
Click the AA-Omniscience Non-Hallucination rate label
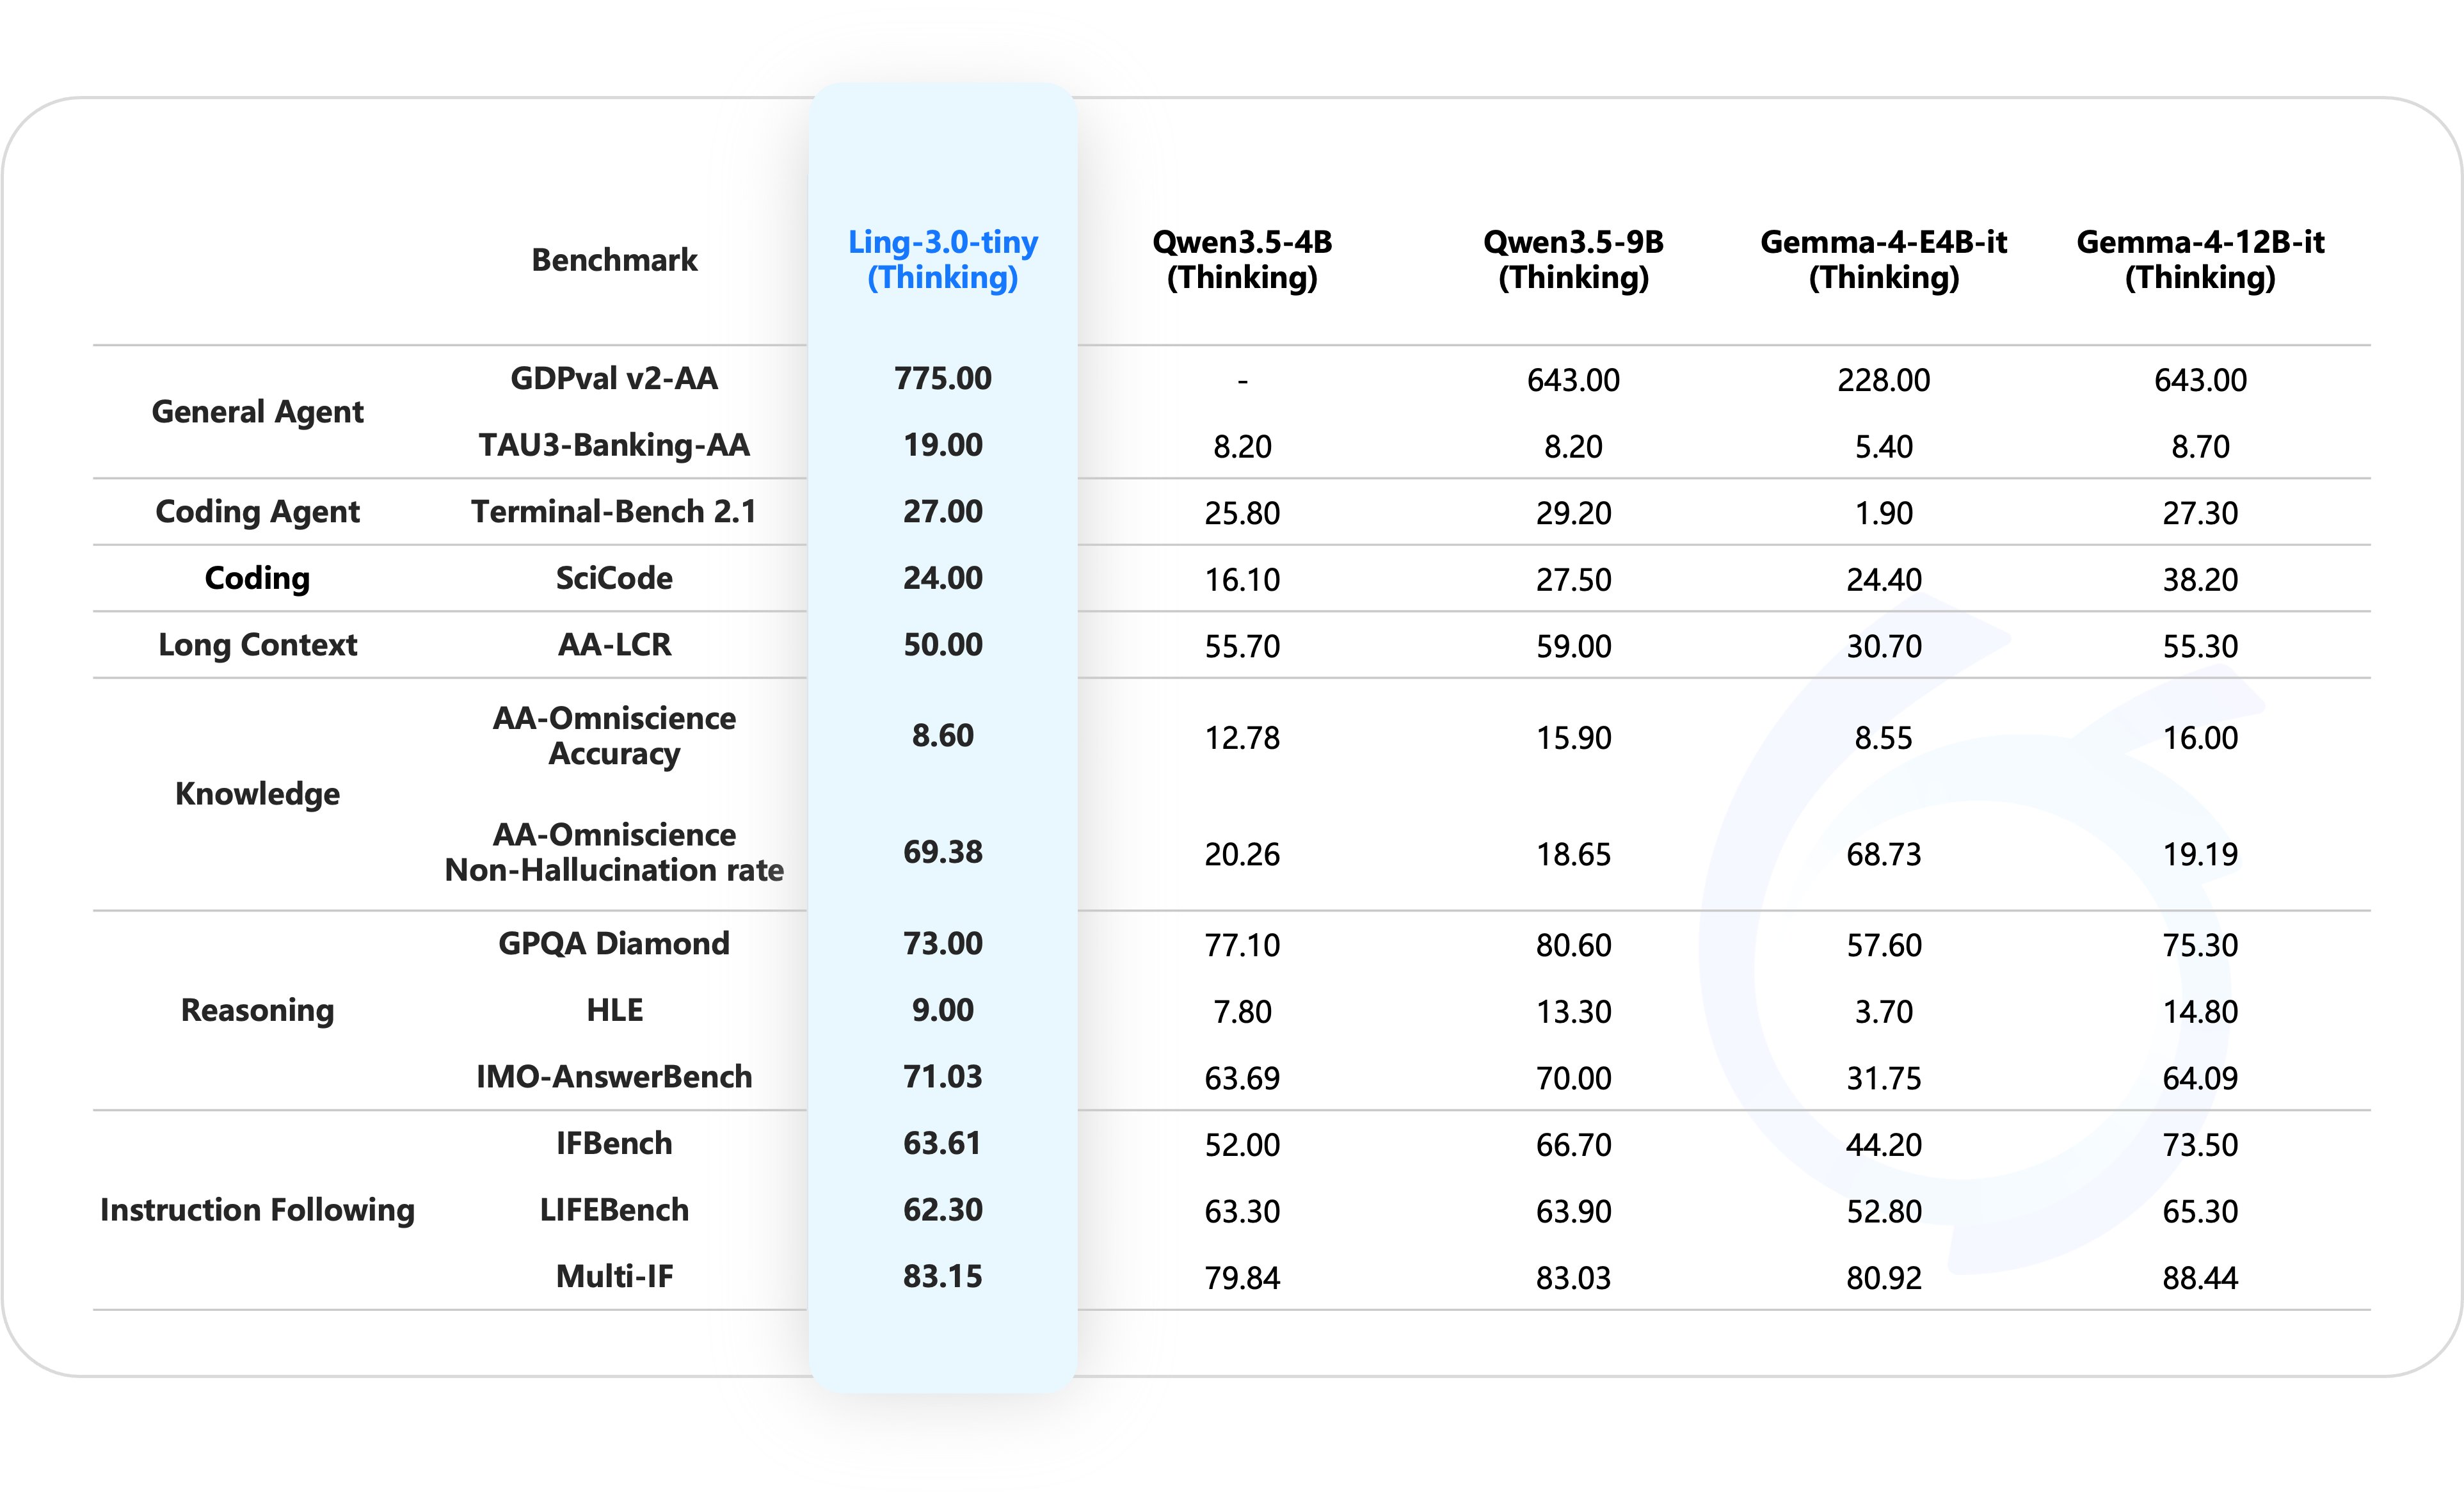(614, 852)
